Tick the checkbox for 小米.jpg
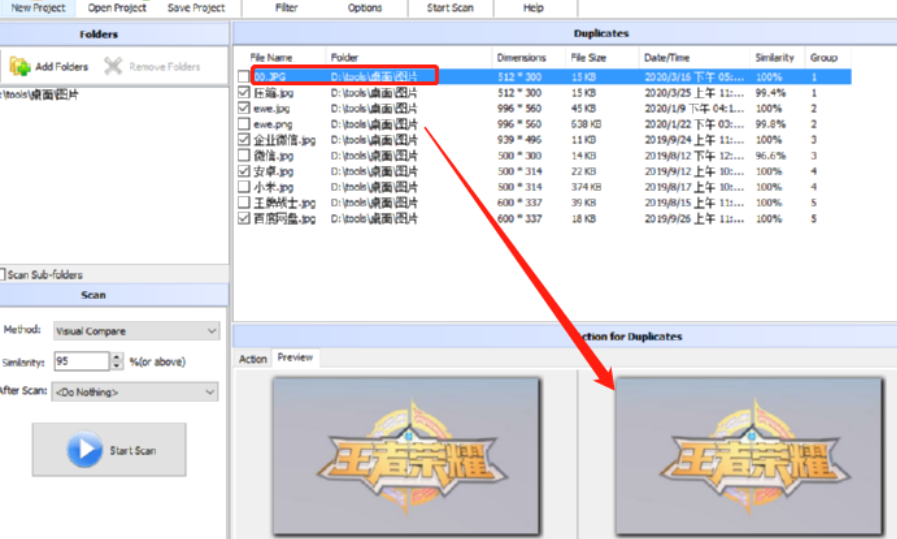 244,187
